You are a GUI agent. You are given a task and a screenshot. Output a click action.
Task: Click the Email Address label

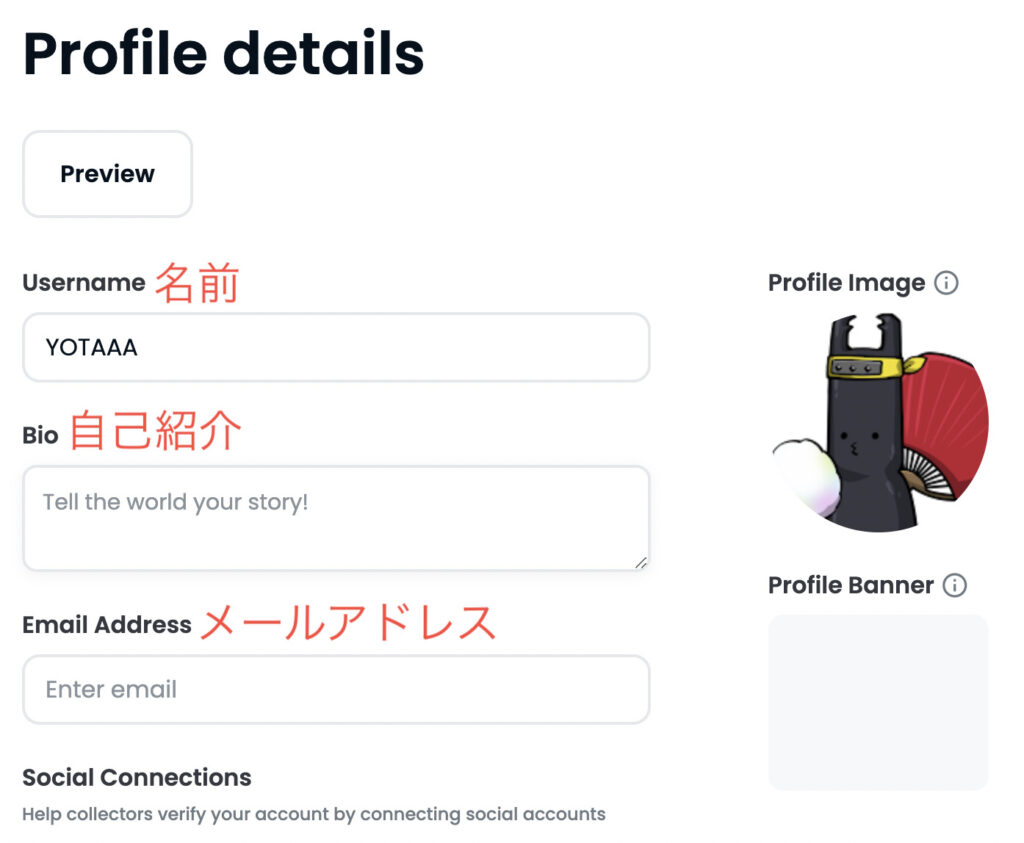tap(107, 625)
